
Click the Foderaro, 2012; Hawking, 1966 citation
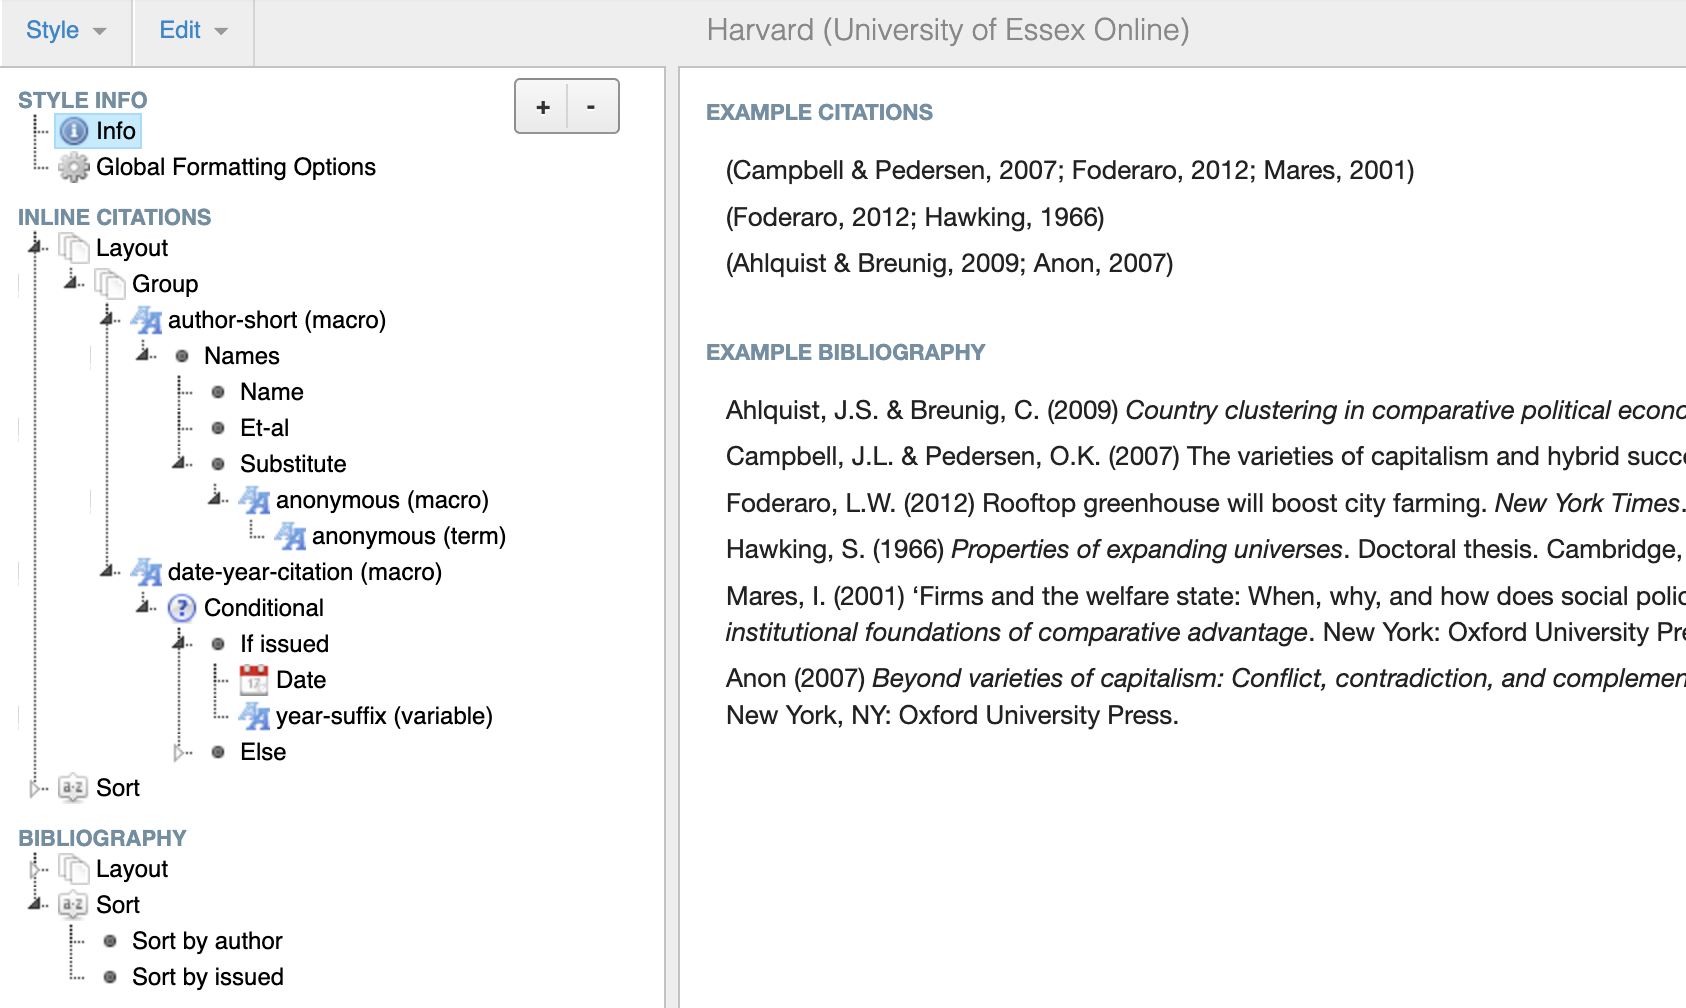pos(915,217)
